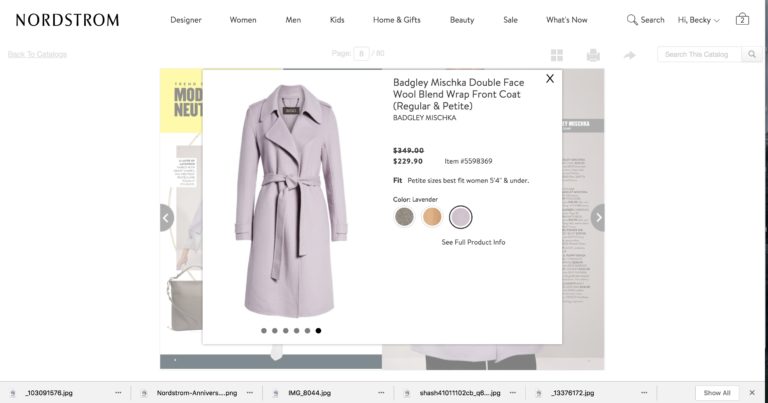Select the second product image dot
Screen dimensions: 768x403
275,331
